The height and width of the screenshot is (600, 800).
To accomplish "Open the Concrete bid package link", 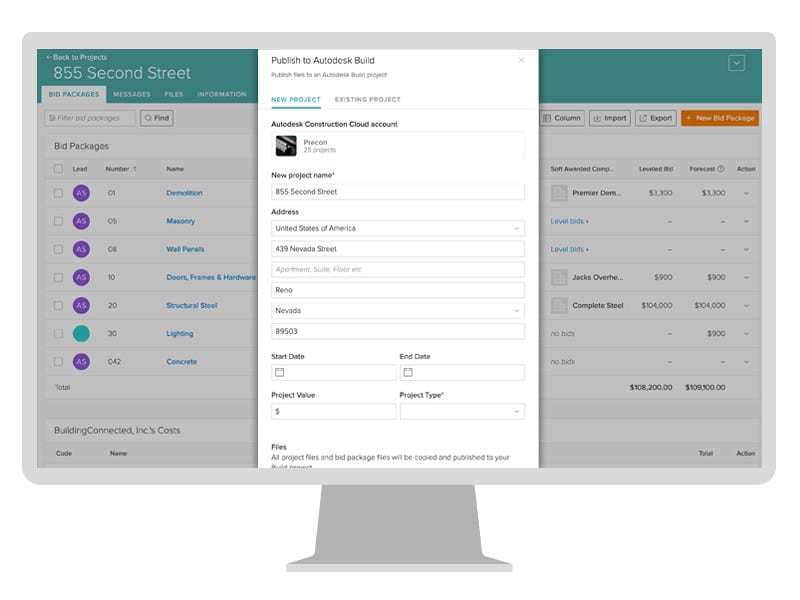I will (x=182, y=361).
